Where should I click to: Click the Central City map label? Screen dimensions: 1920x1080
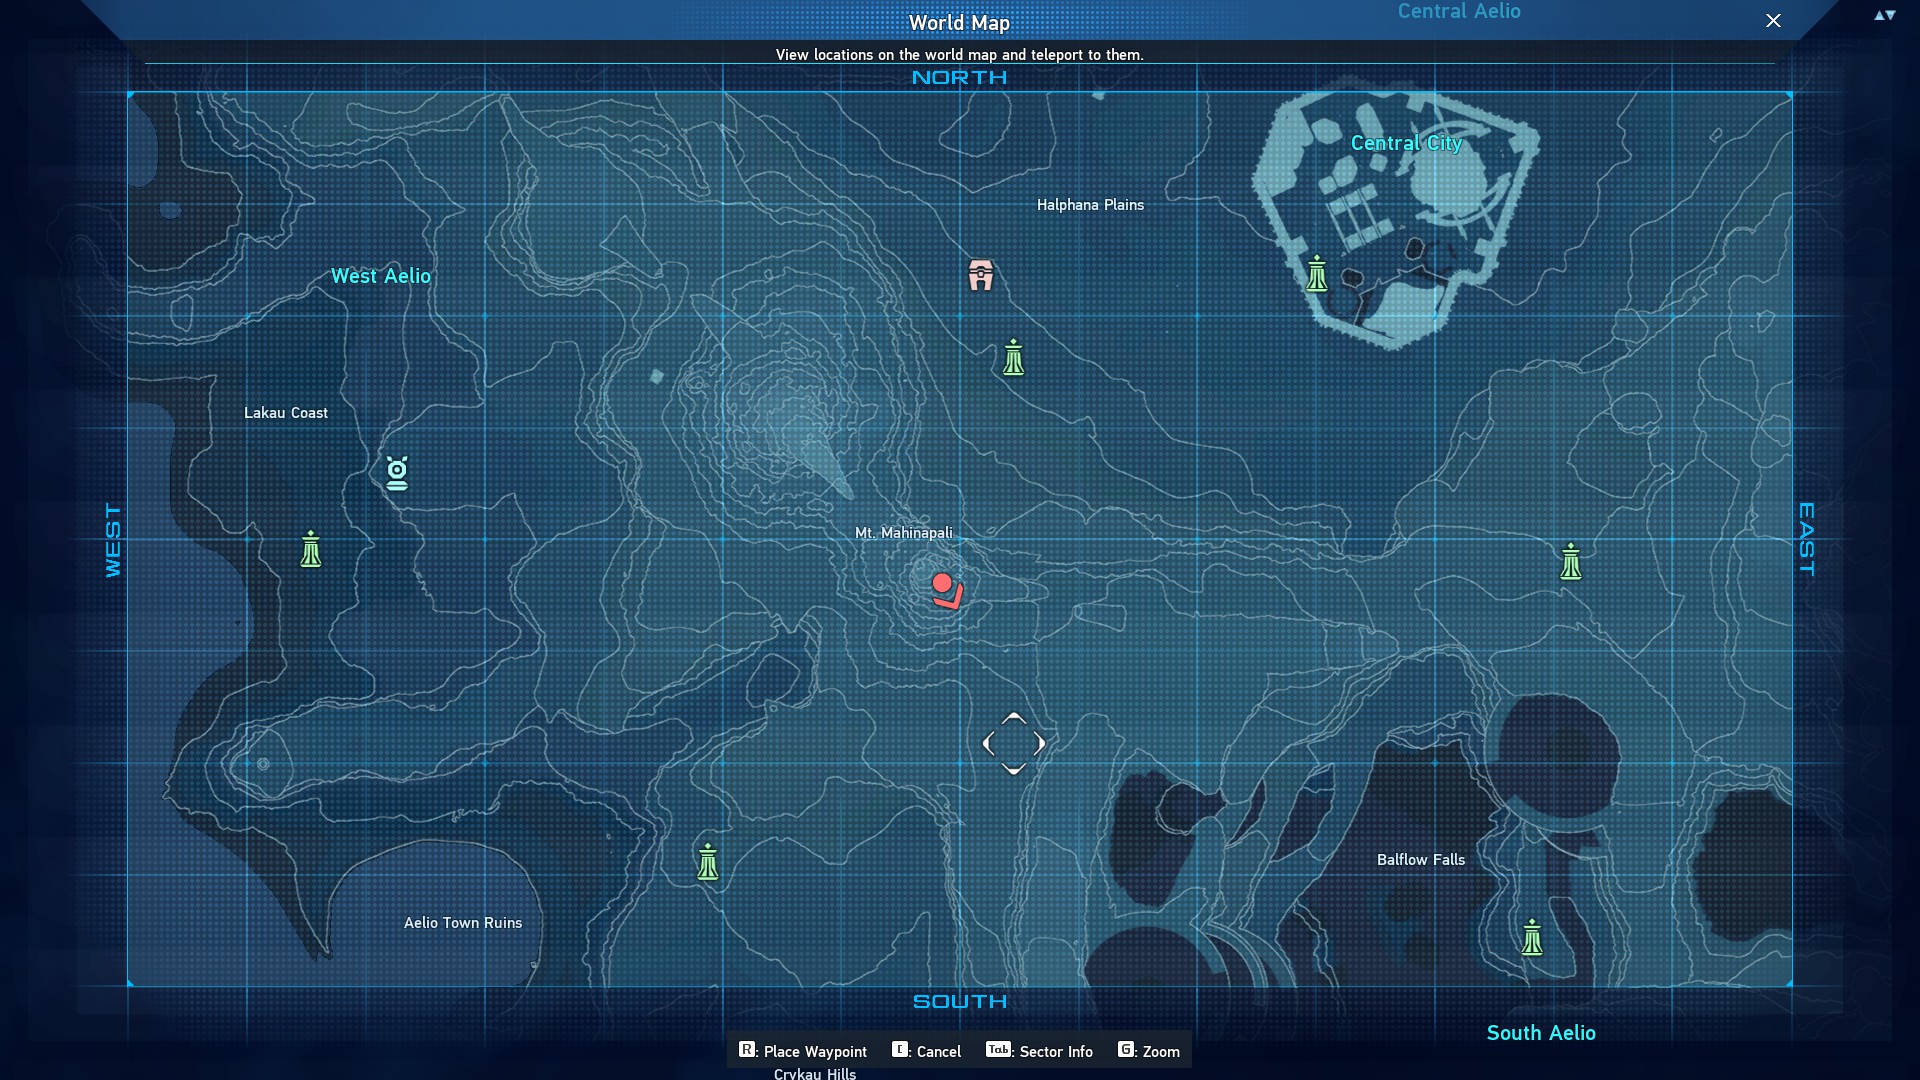pyautogui.click(x=1406, y=143)
